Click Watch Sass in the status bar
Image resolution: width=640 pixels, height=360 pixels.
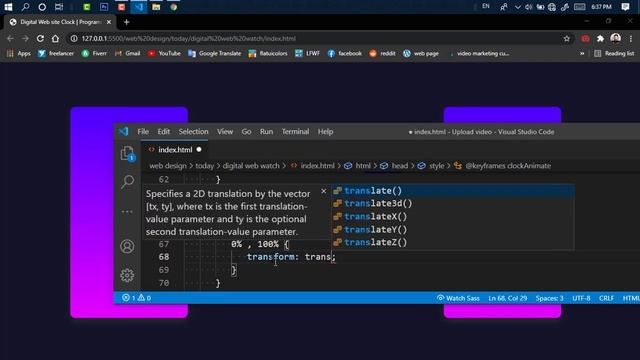(x=458, y=298)
